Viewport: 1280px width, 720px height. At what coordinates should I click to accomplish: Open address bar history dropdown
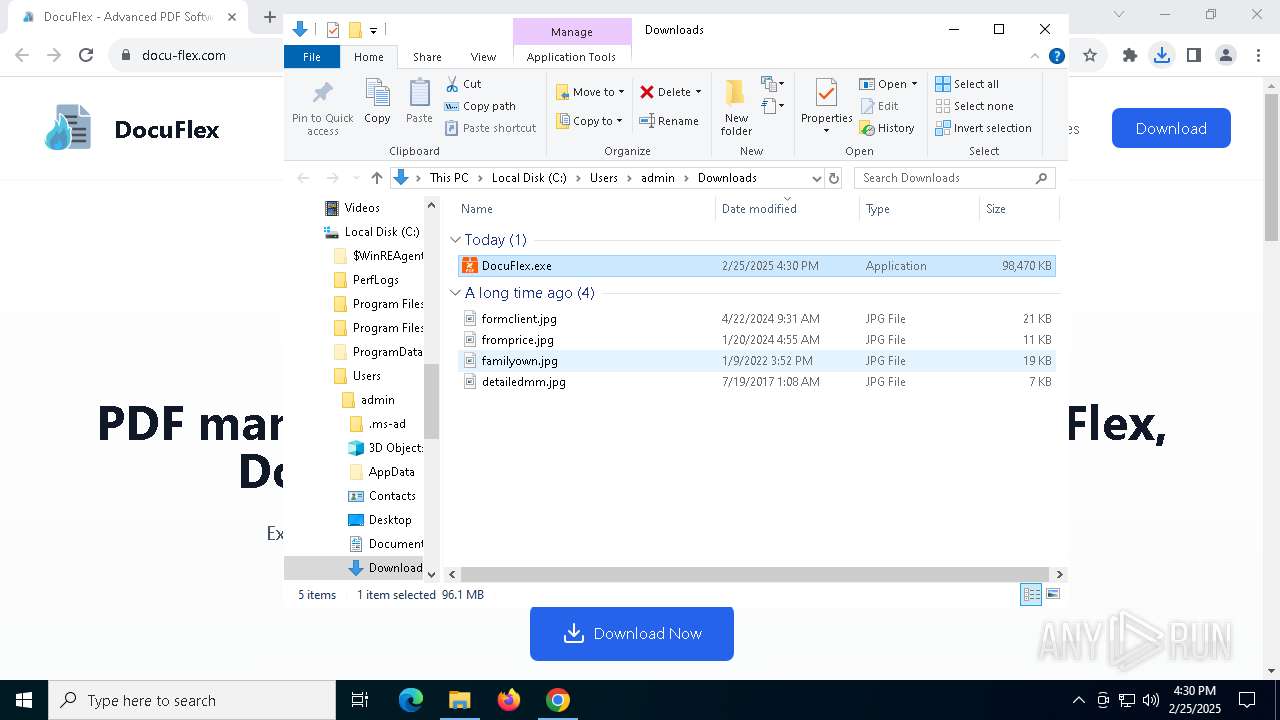pos(816,178)
